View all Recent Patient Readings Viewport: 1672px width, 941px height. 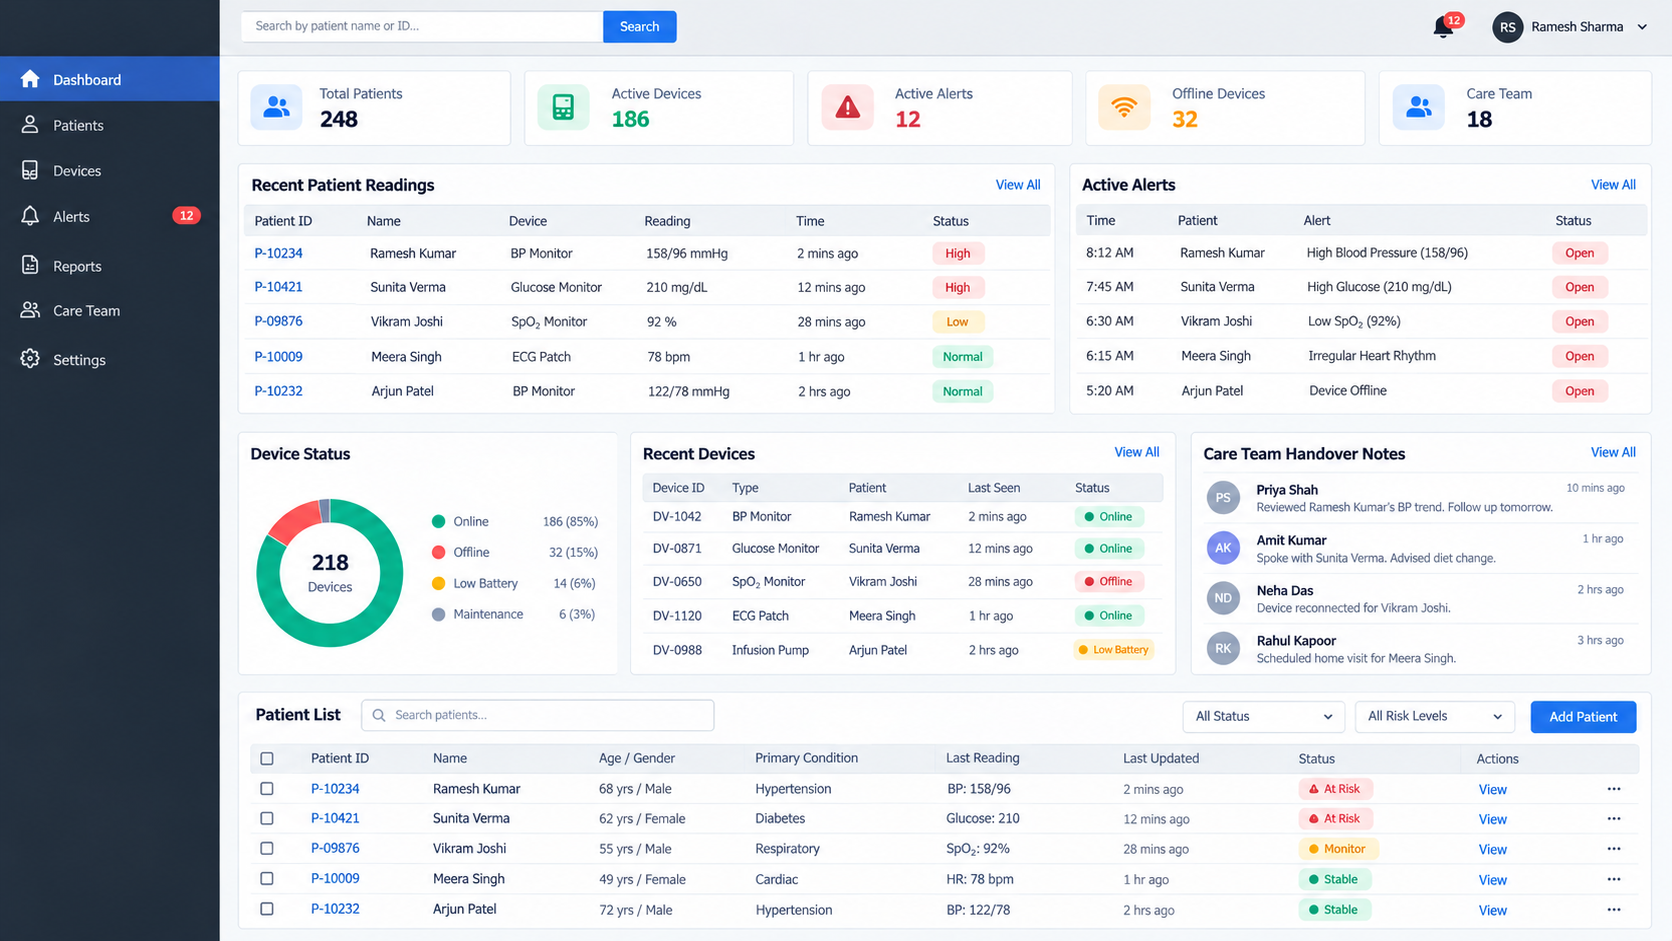point(1018,185)
